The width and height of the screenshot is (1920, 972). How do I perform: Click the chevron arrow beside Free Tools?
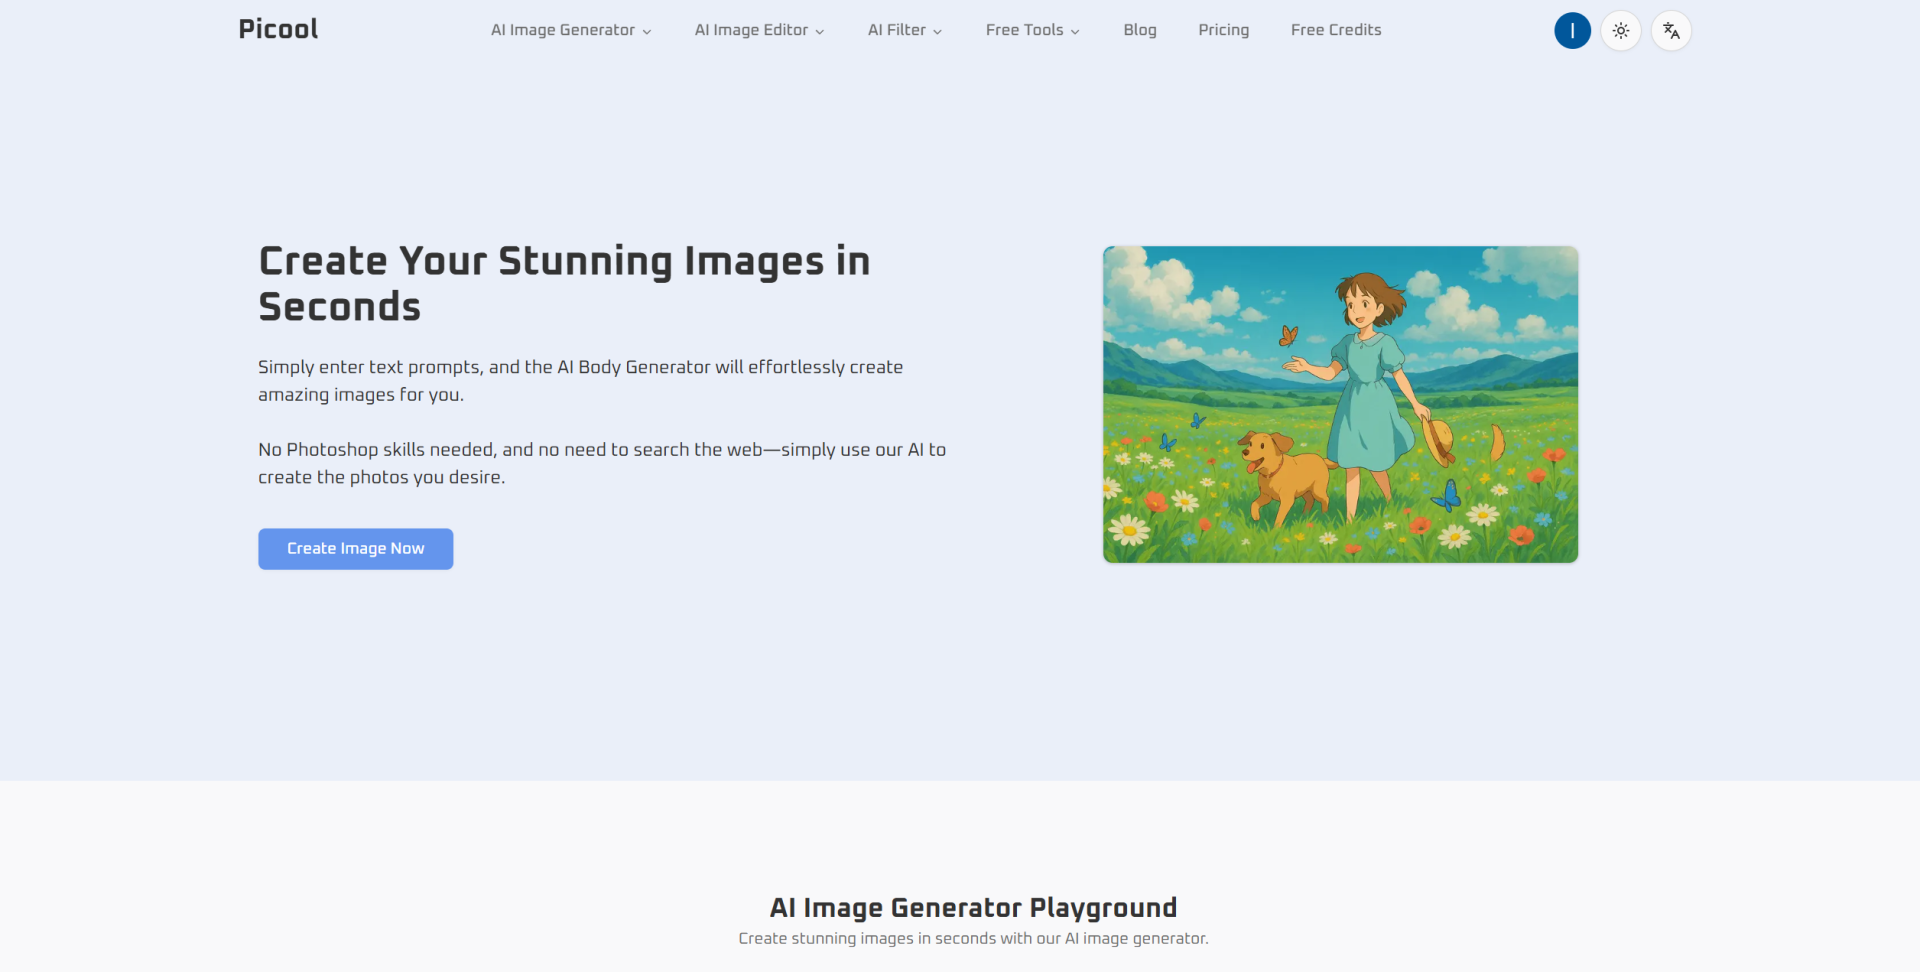[1075, 32]
